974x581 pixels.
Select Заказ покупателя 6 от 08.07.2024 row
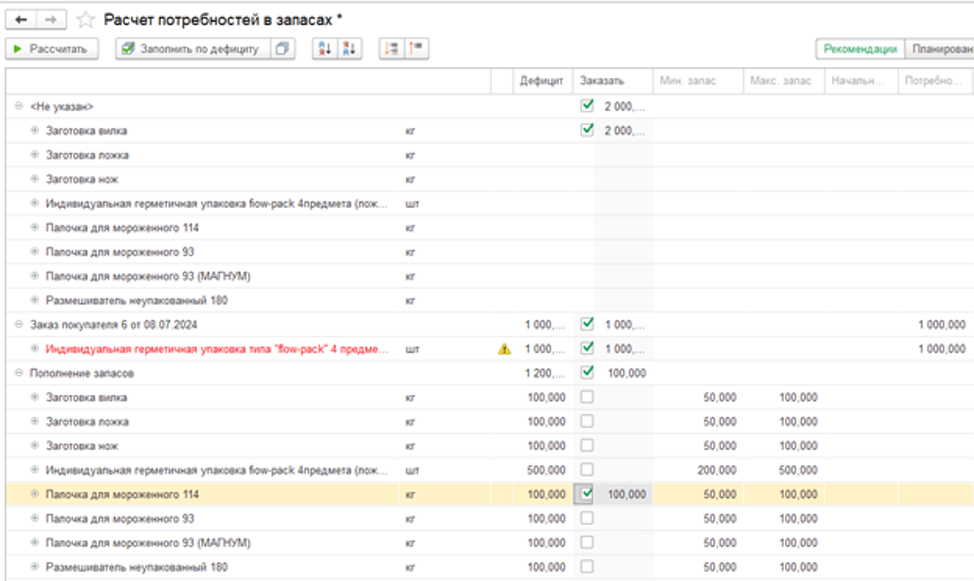point(114,324)
